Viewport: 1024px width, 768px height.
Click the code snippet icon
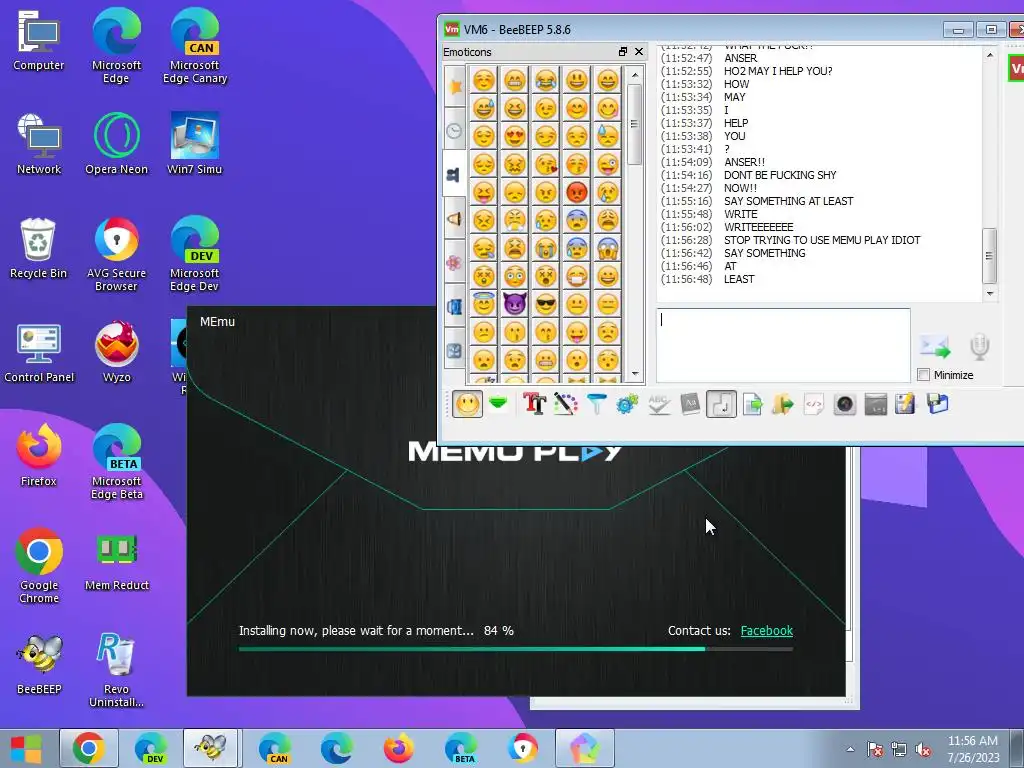pos(814,404)
